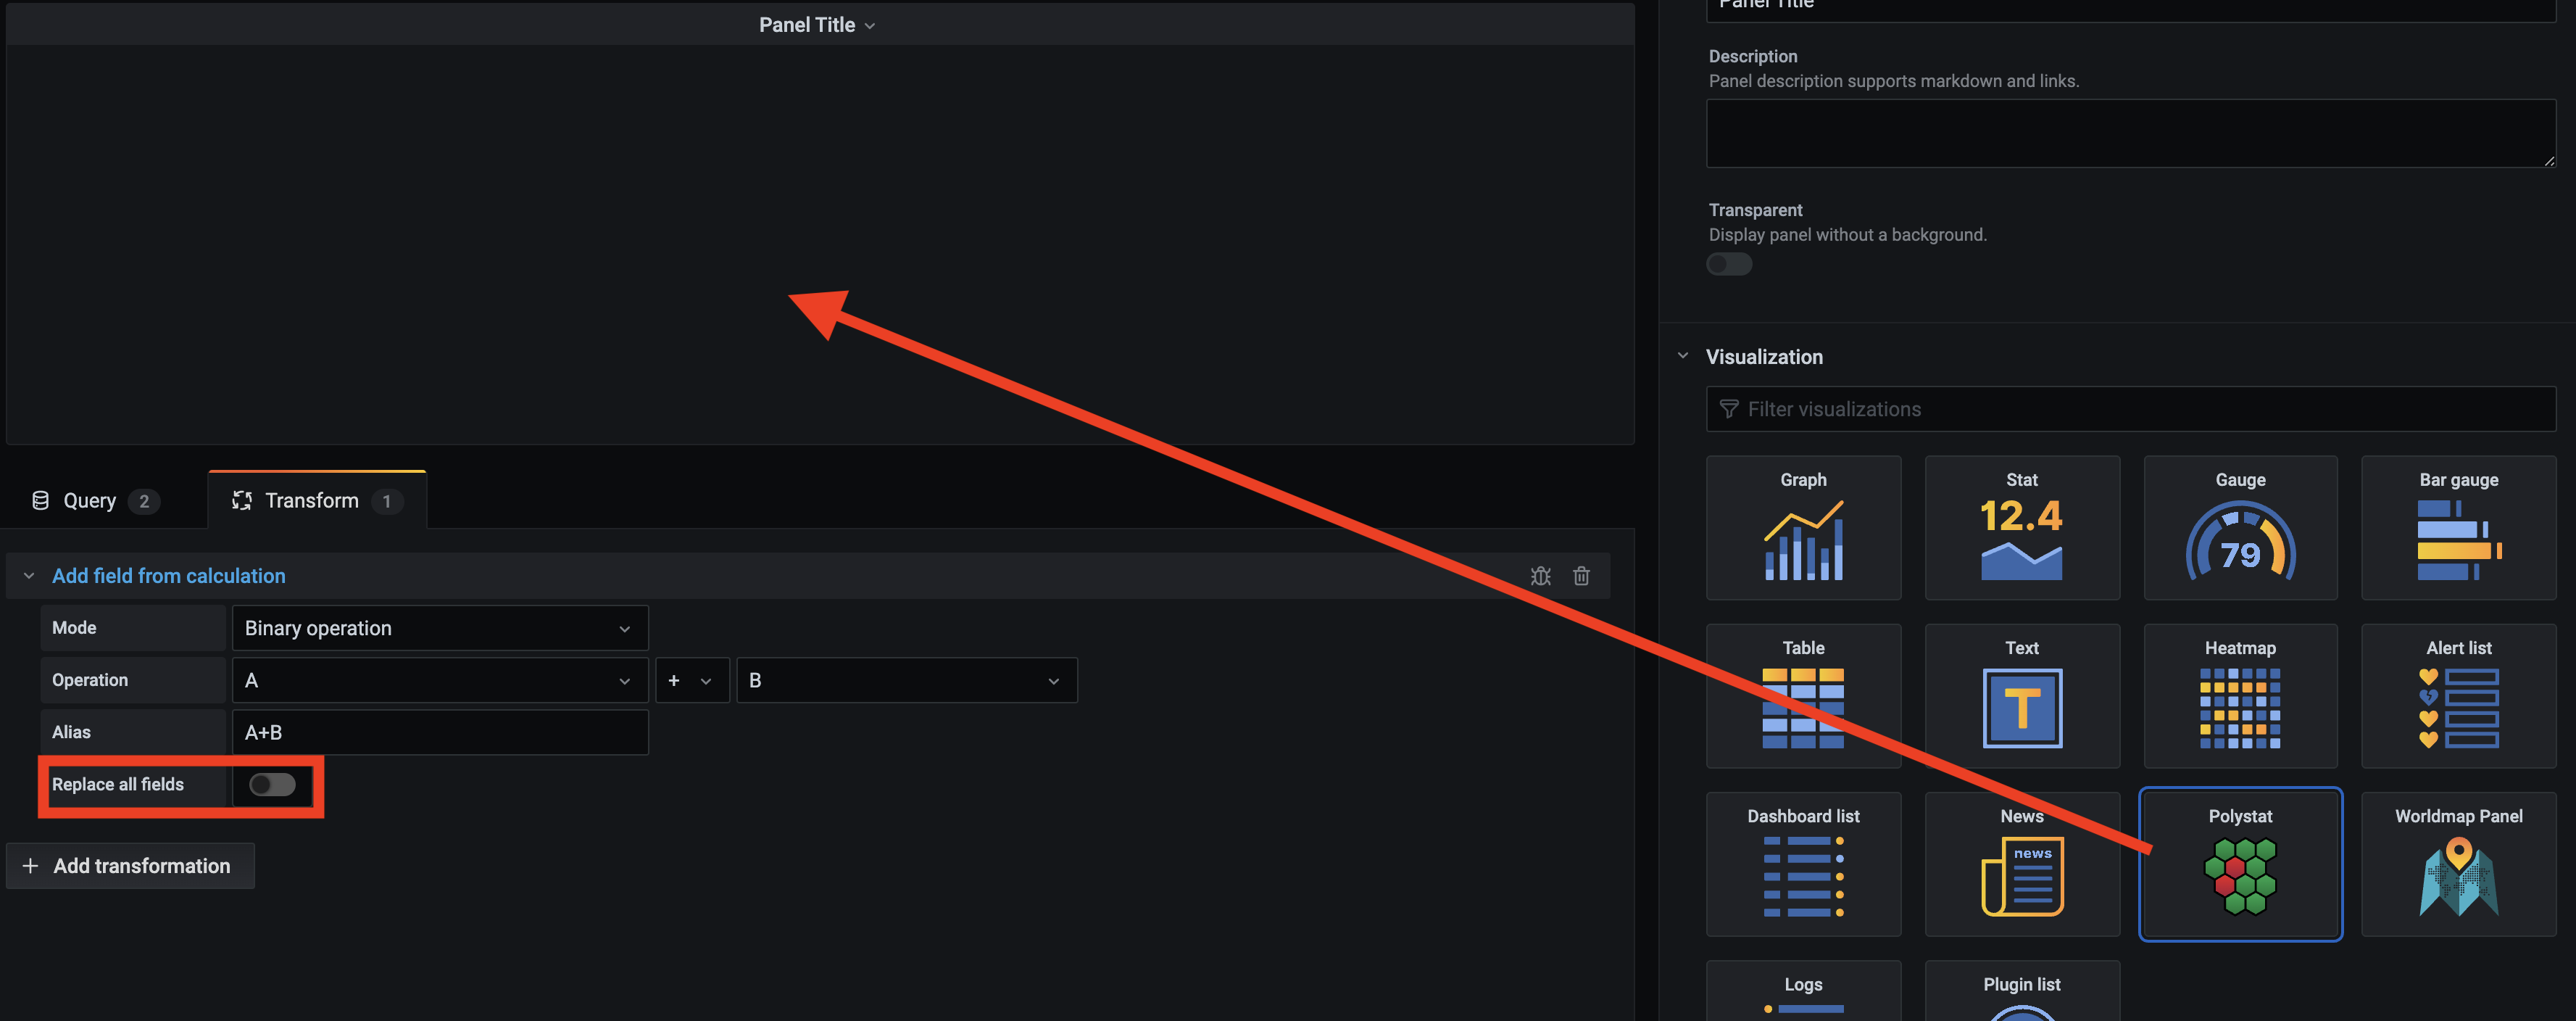Select the Worldmap Panel visualization
The image size is (2576, 1021).
[x=2459, y=863]
